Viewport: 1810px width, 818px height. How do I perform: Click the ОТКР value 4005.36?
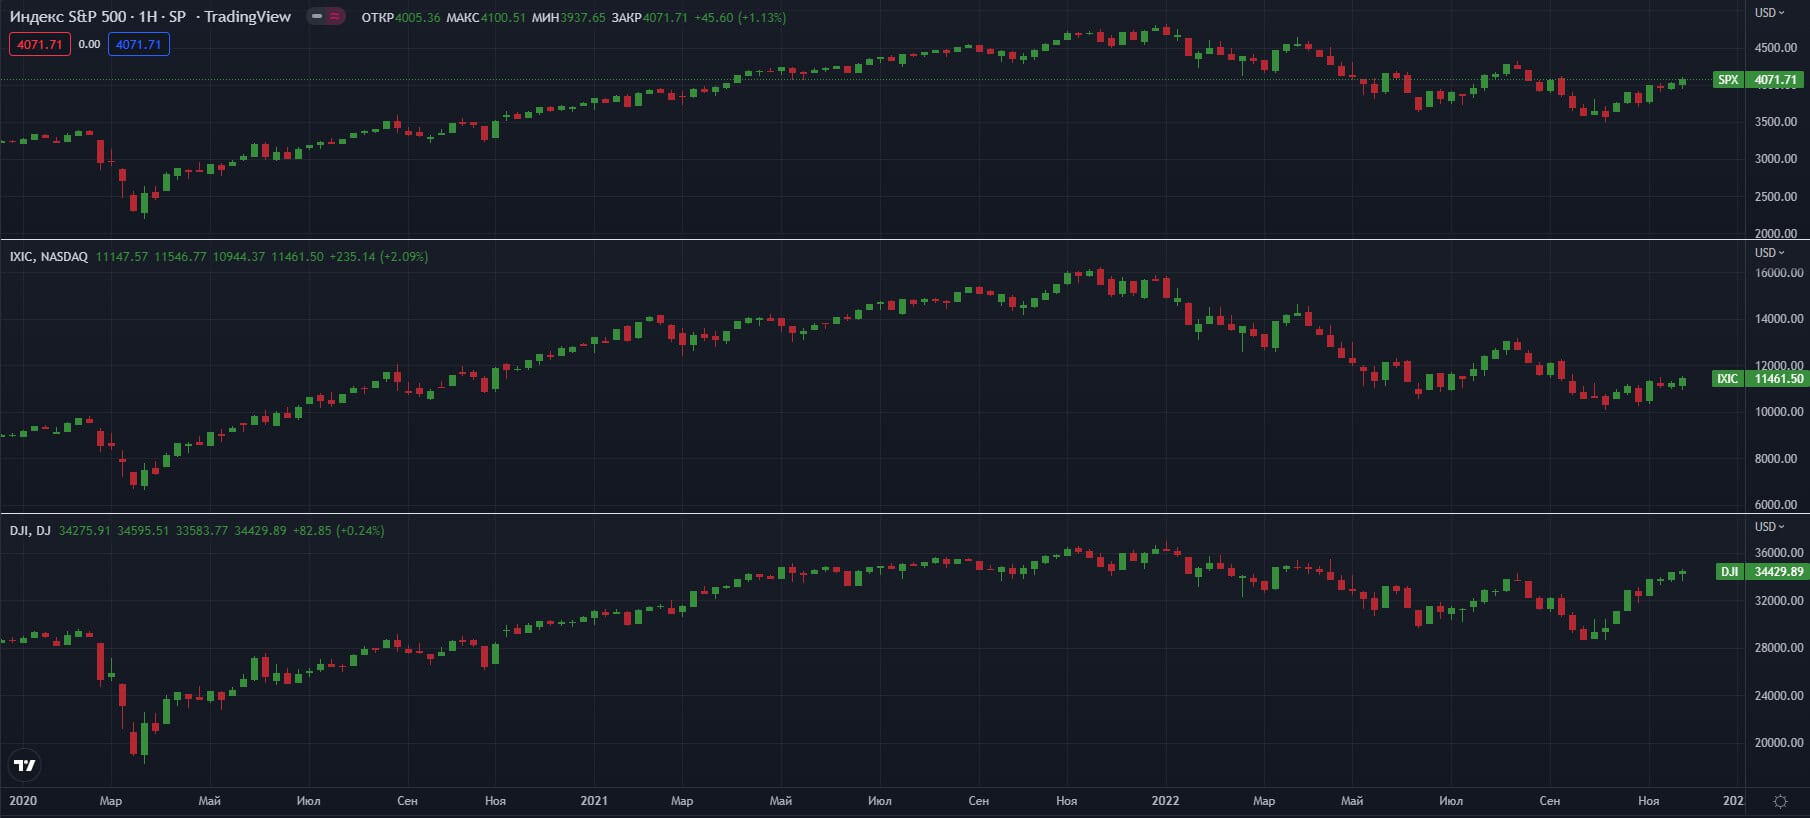[x=417, y=18]
